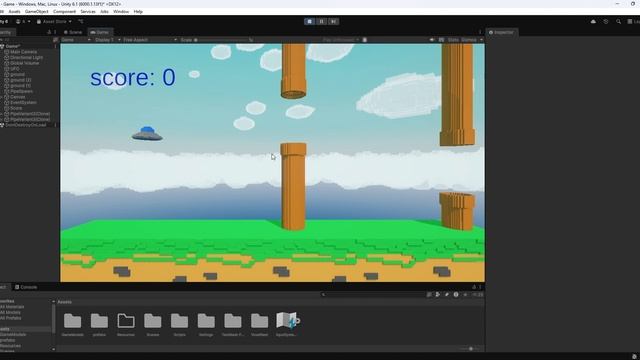Select Main Camera in Hierarchy
The image size is (640, 360).
pyautogui.click(x=24, y=52)
